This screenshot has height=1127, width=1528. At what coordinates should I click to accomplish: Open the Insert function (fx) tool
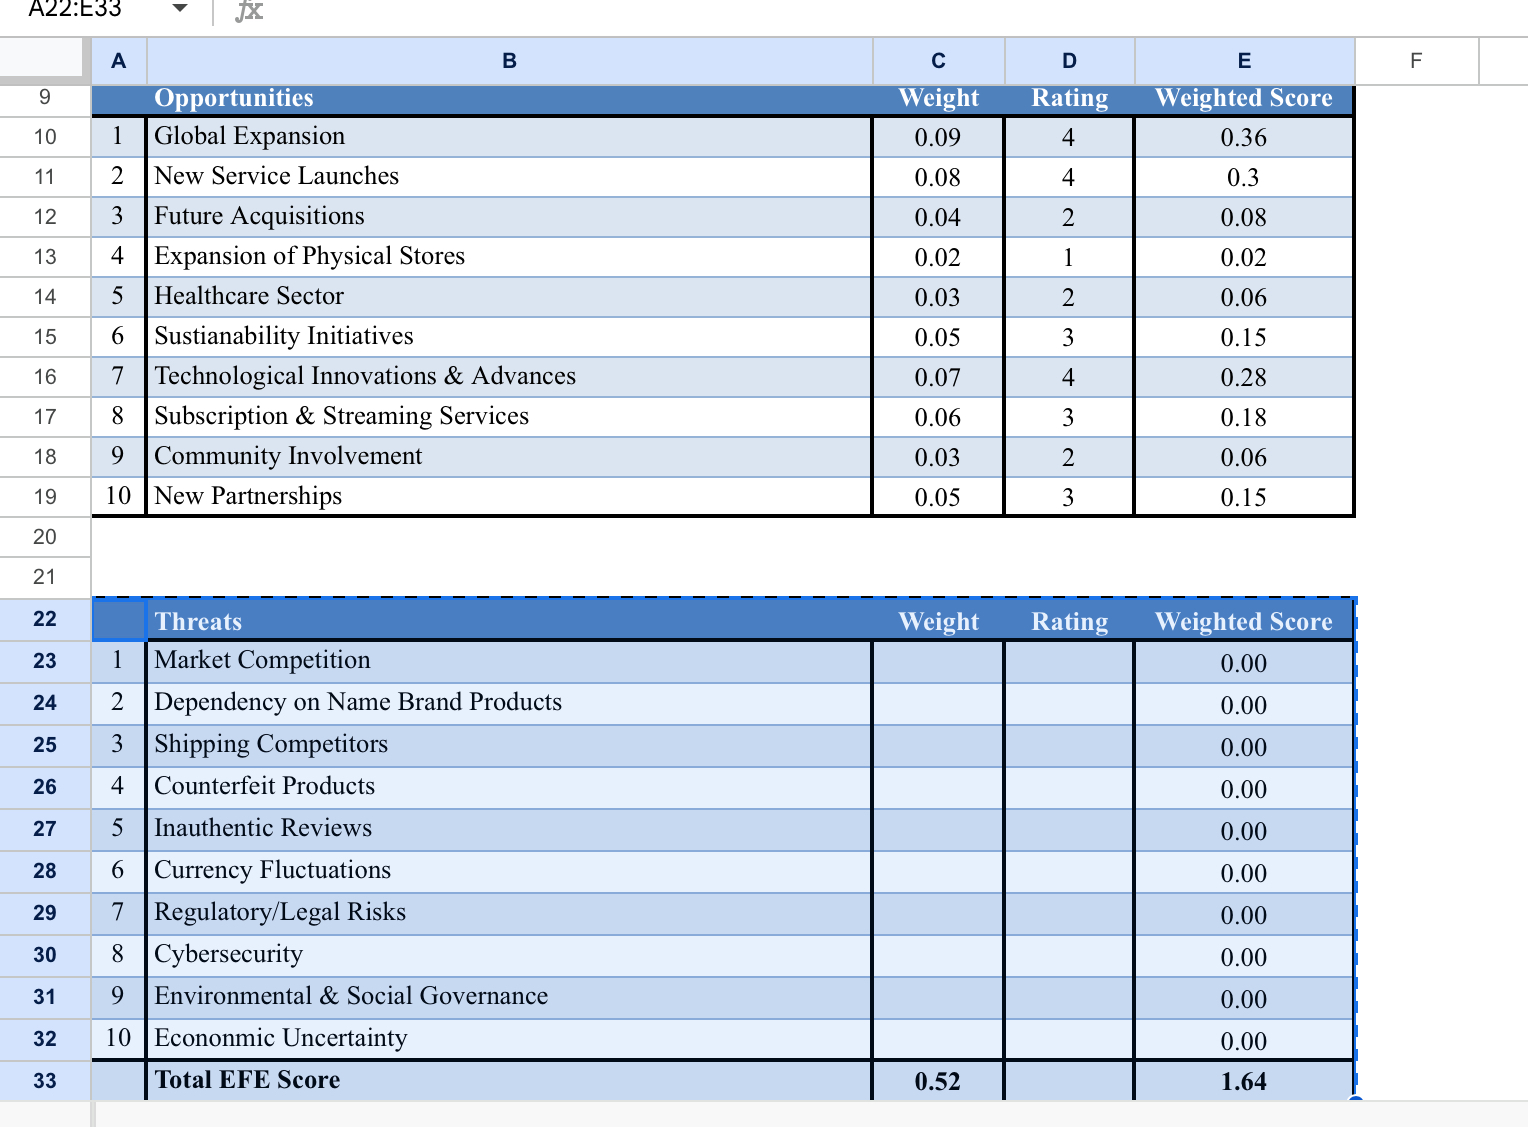tap(247, 11)
